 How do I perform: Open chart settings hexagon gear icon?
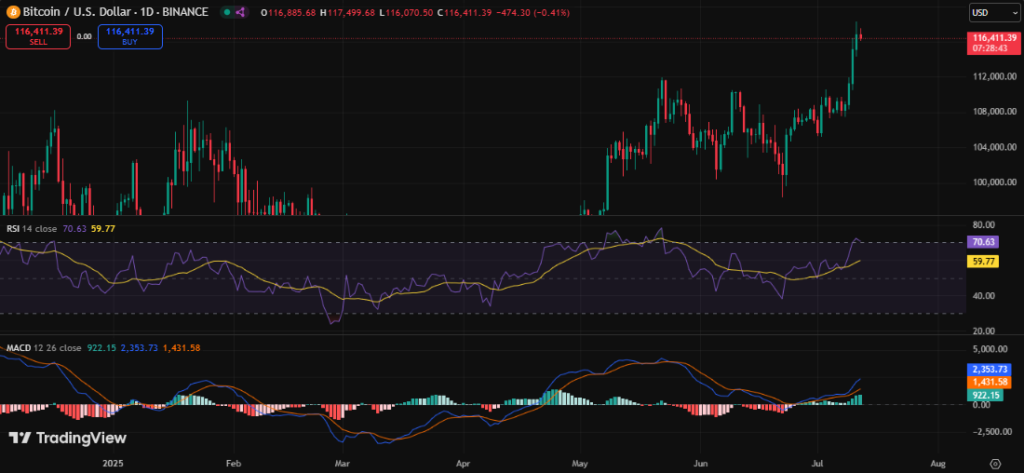[995, 462]
